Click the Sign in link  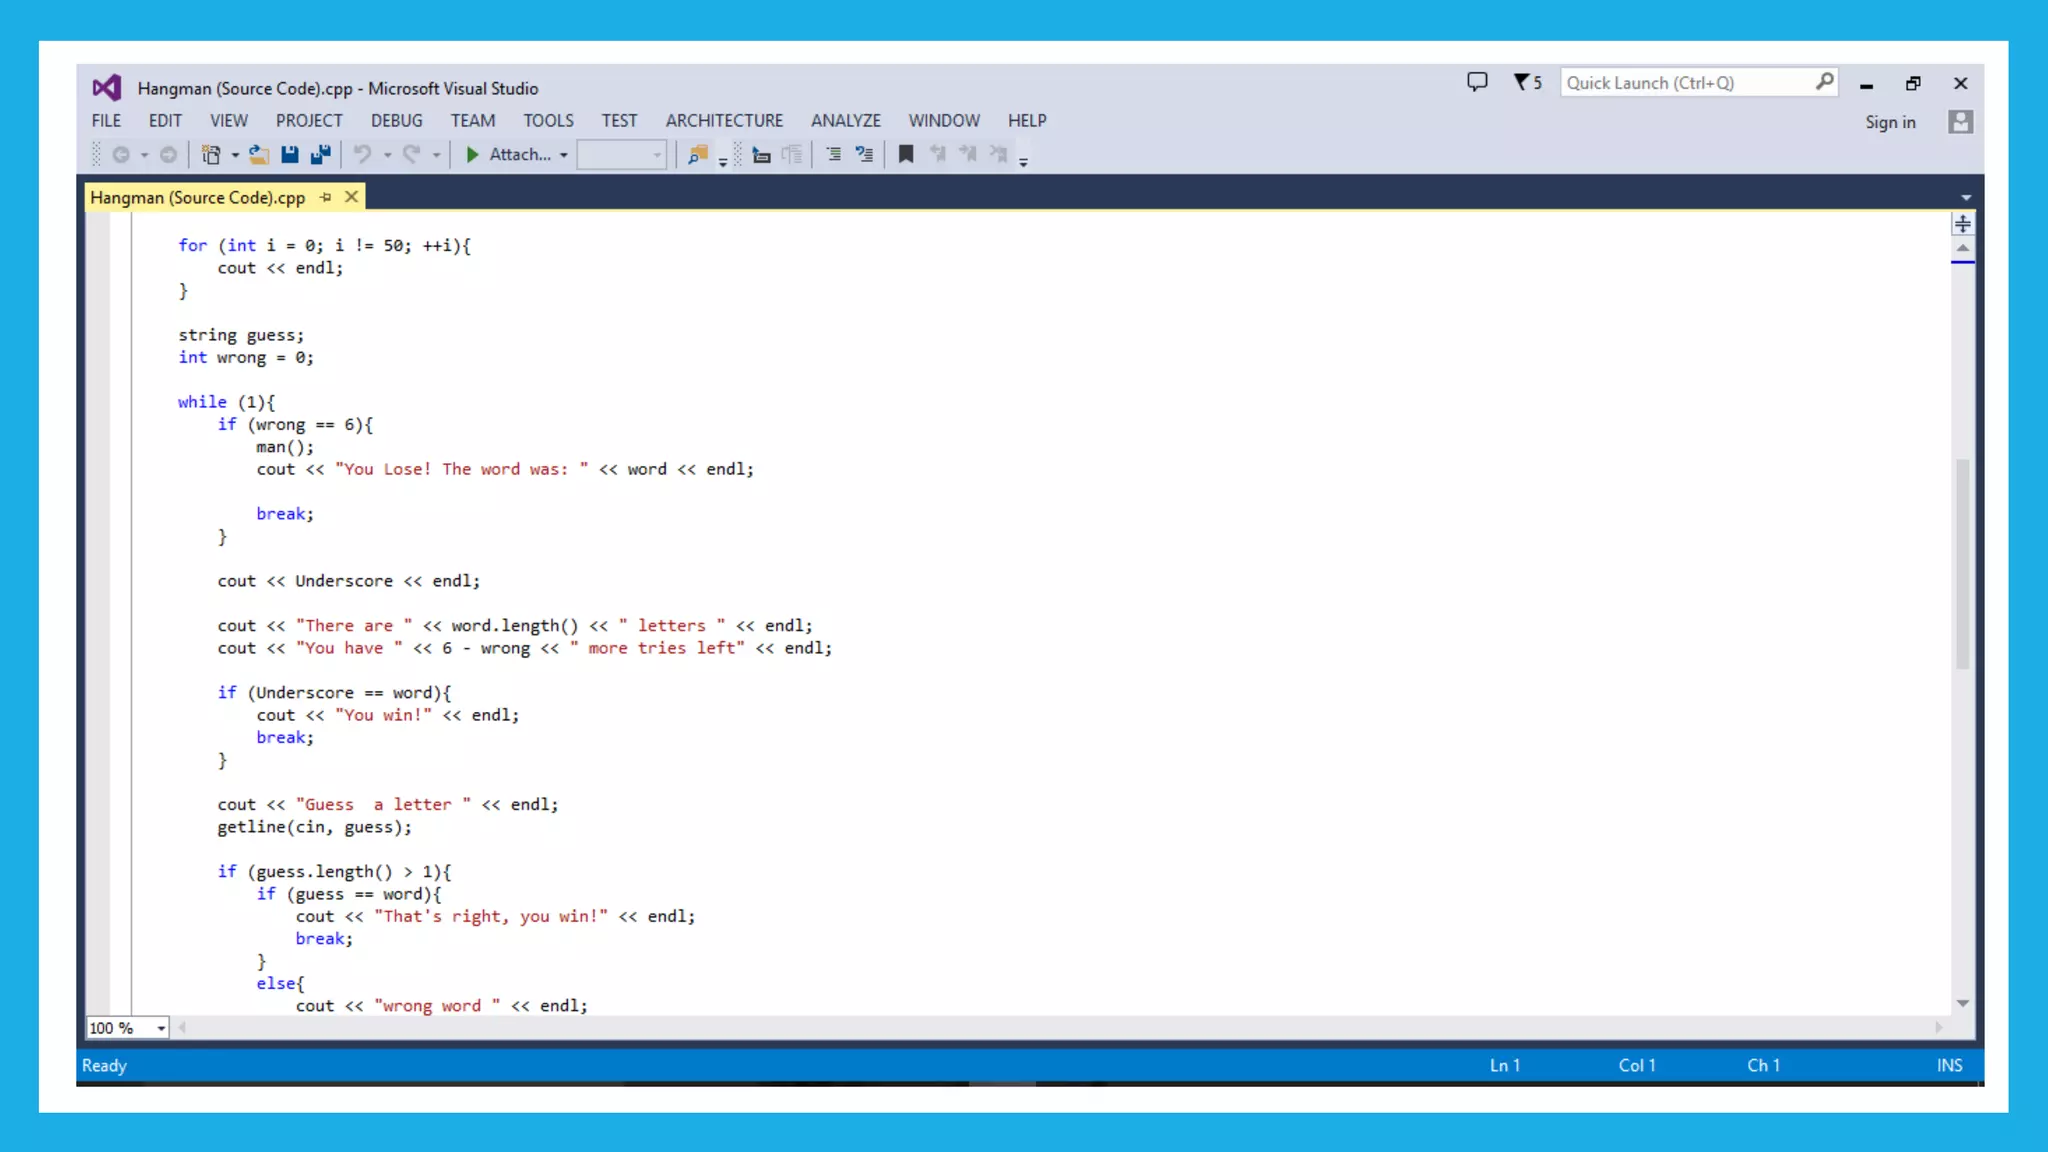1890,122
